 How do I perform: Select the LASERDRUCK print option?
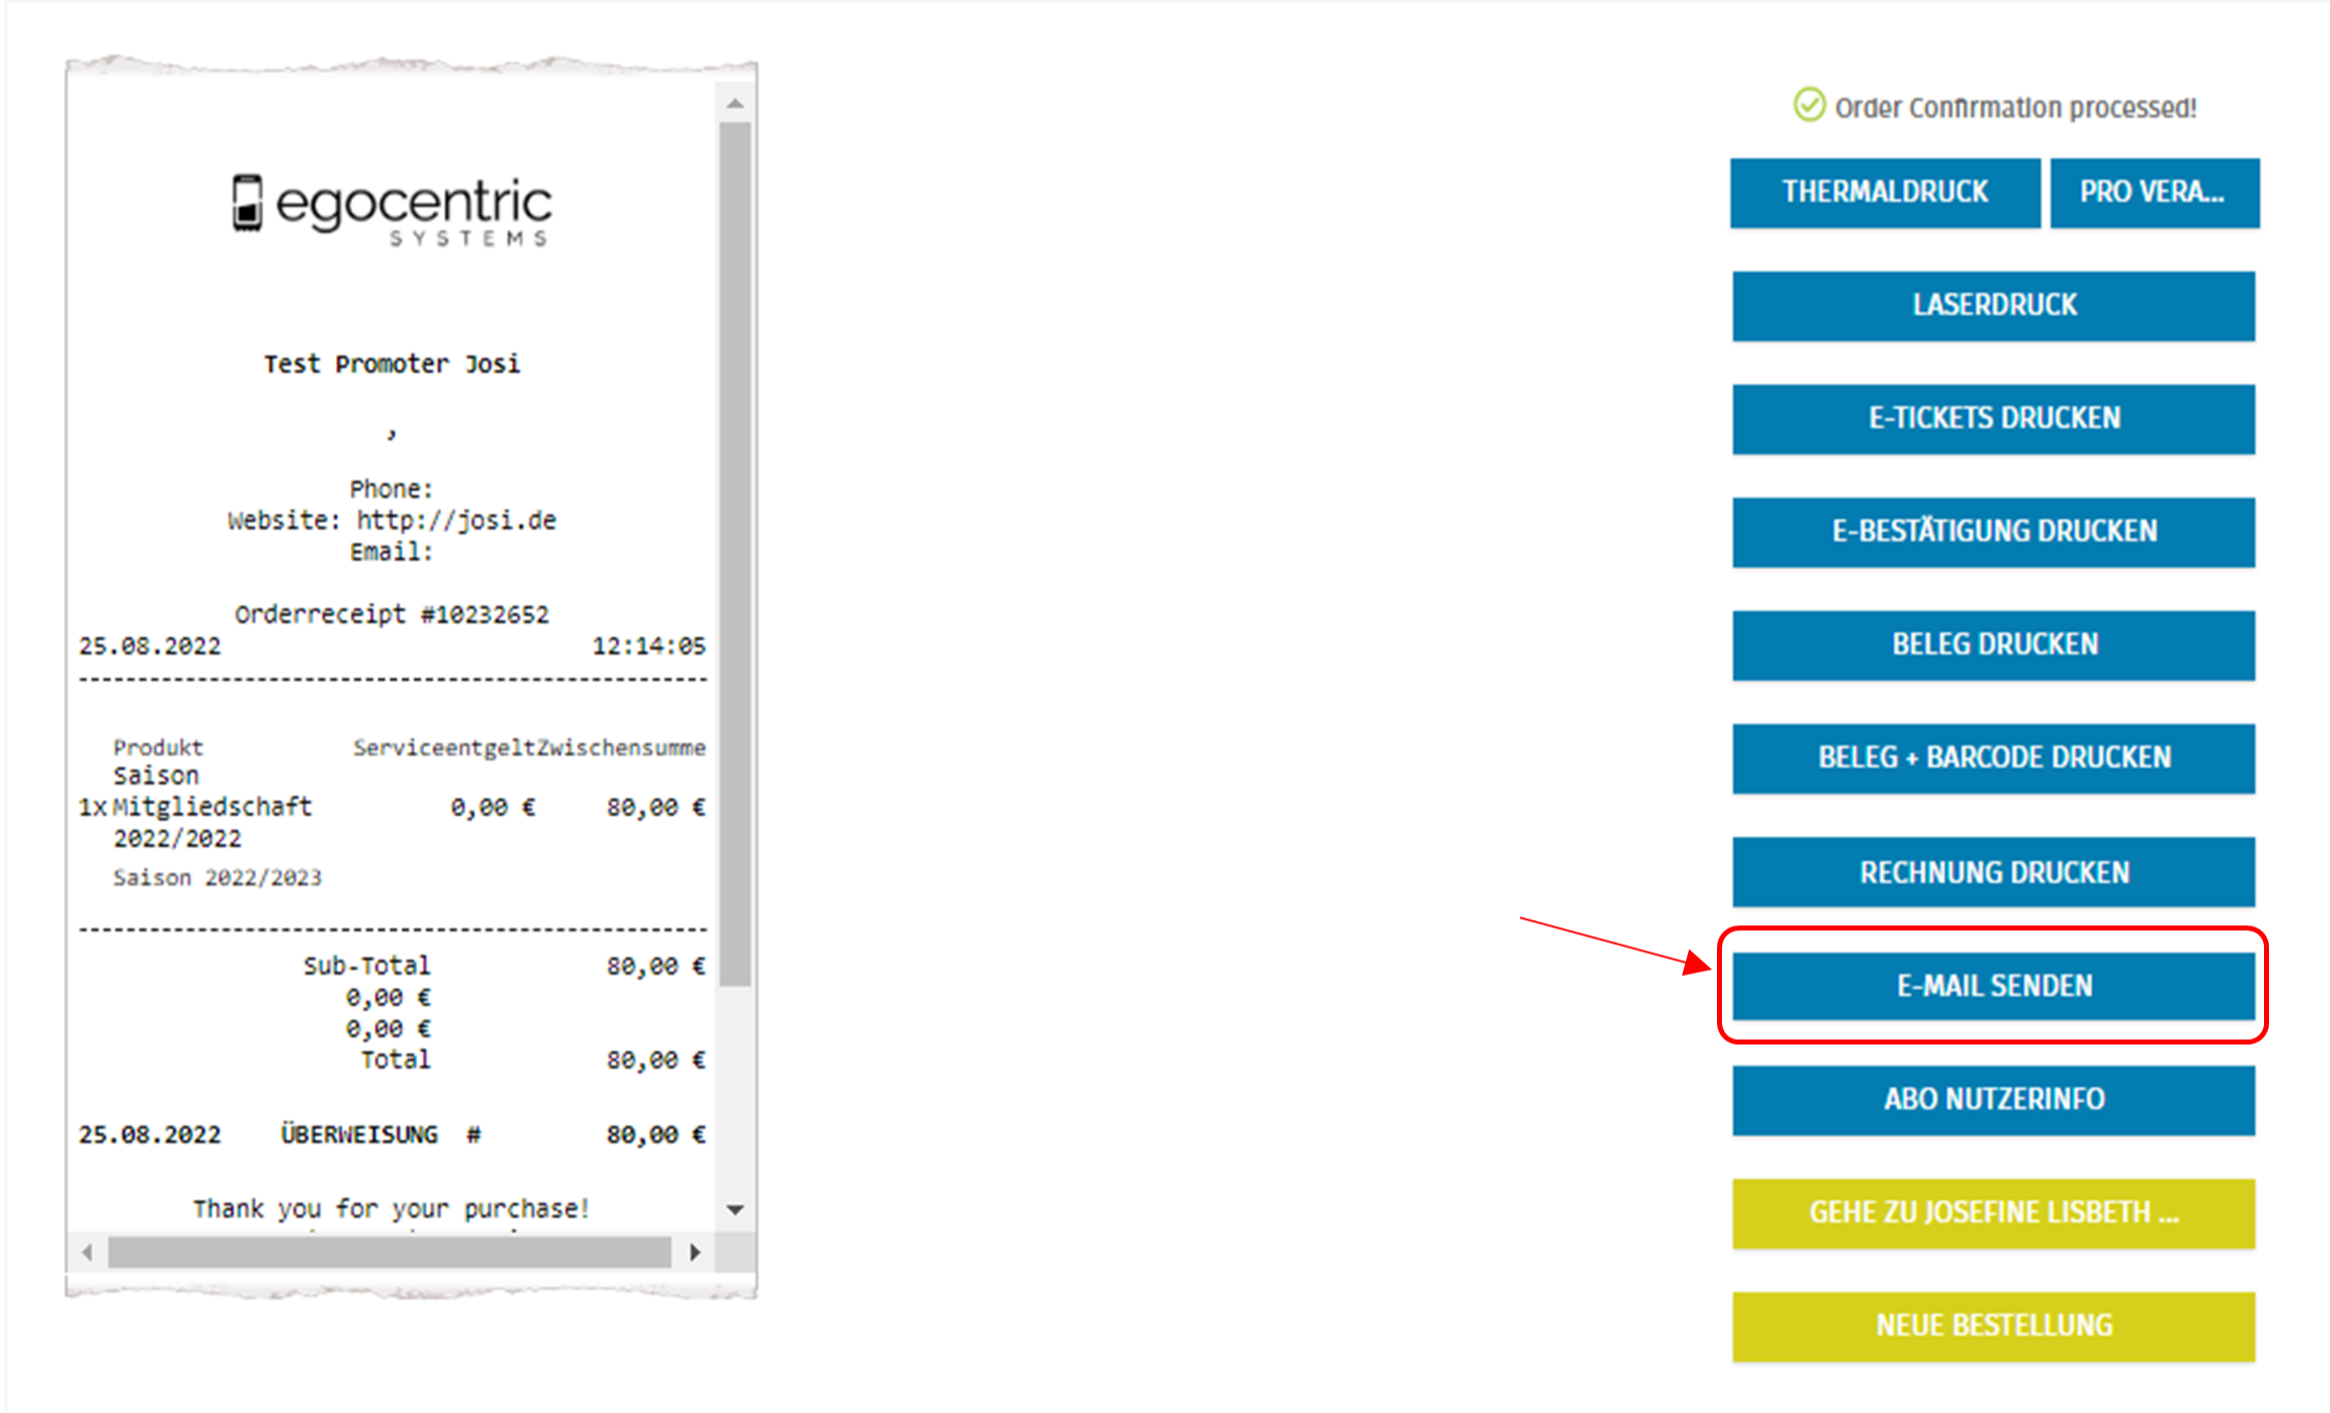pos(1993,305)
